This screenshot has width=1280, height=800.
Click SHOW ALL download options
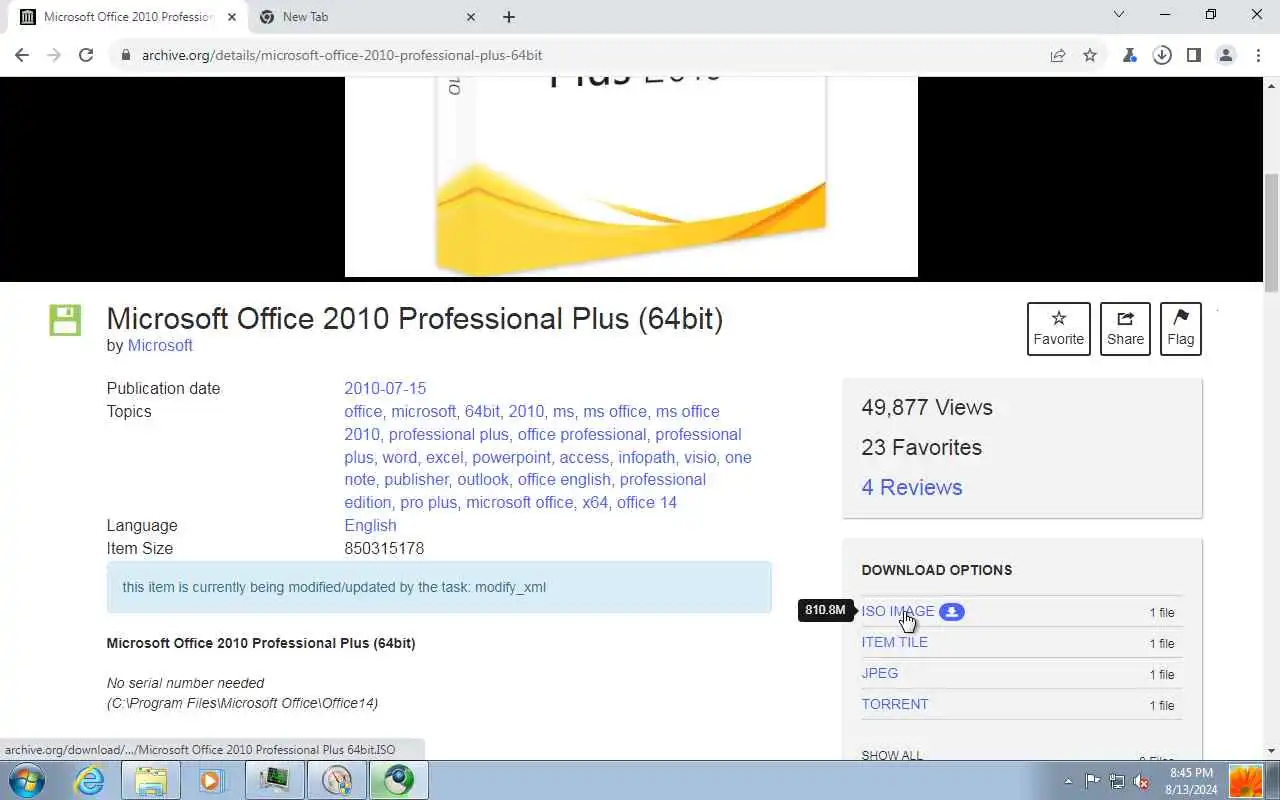pyautogui.click(x=892, y=755)
